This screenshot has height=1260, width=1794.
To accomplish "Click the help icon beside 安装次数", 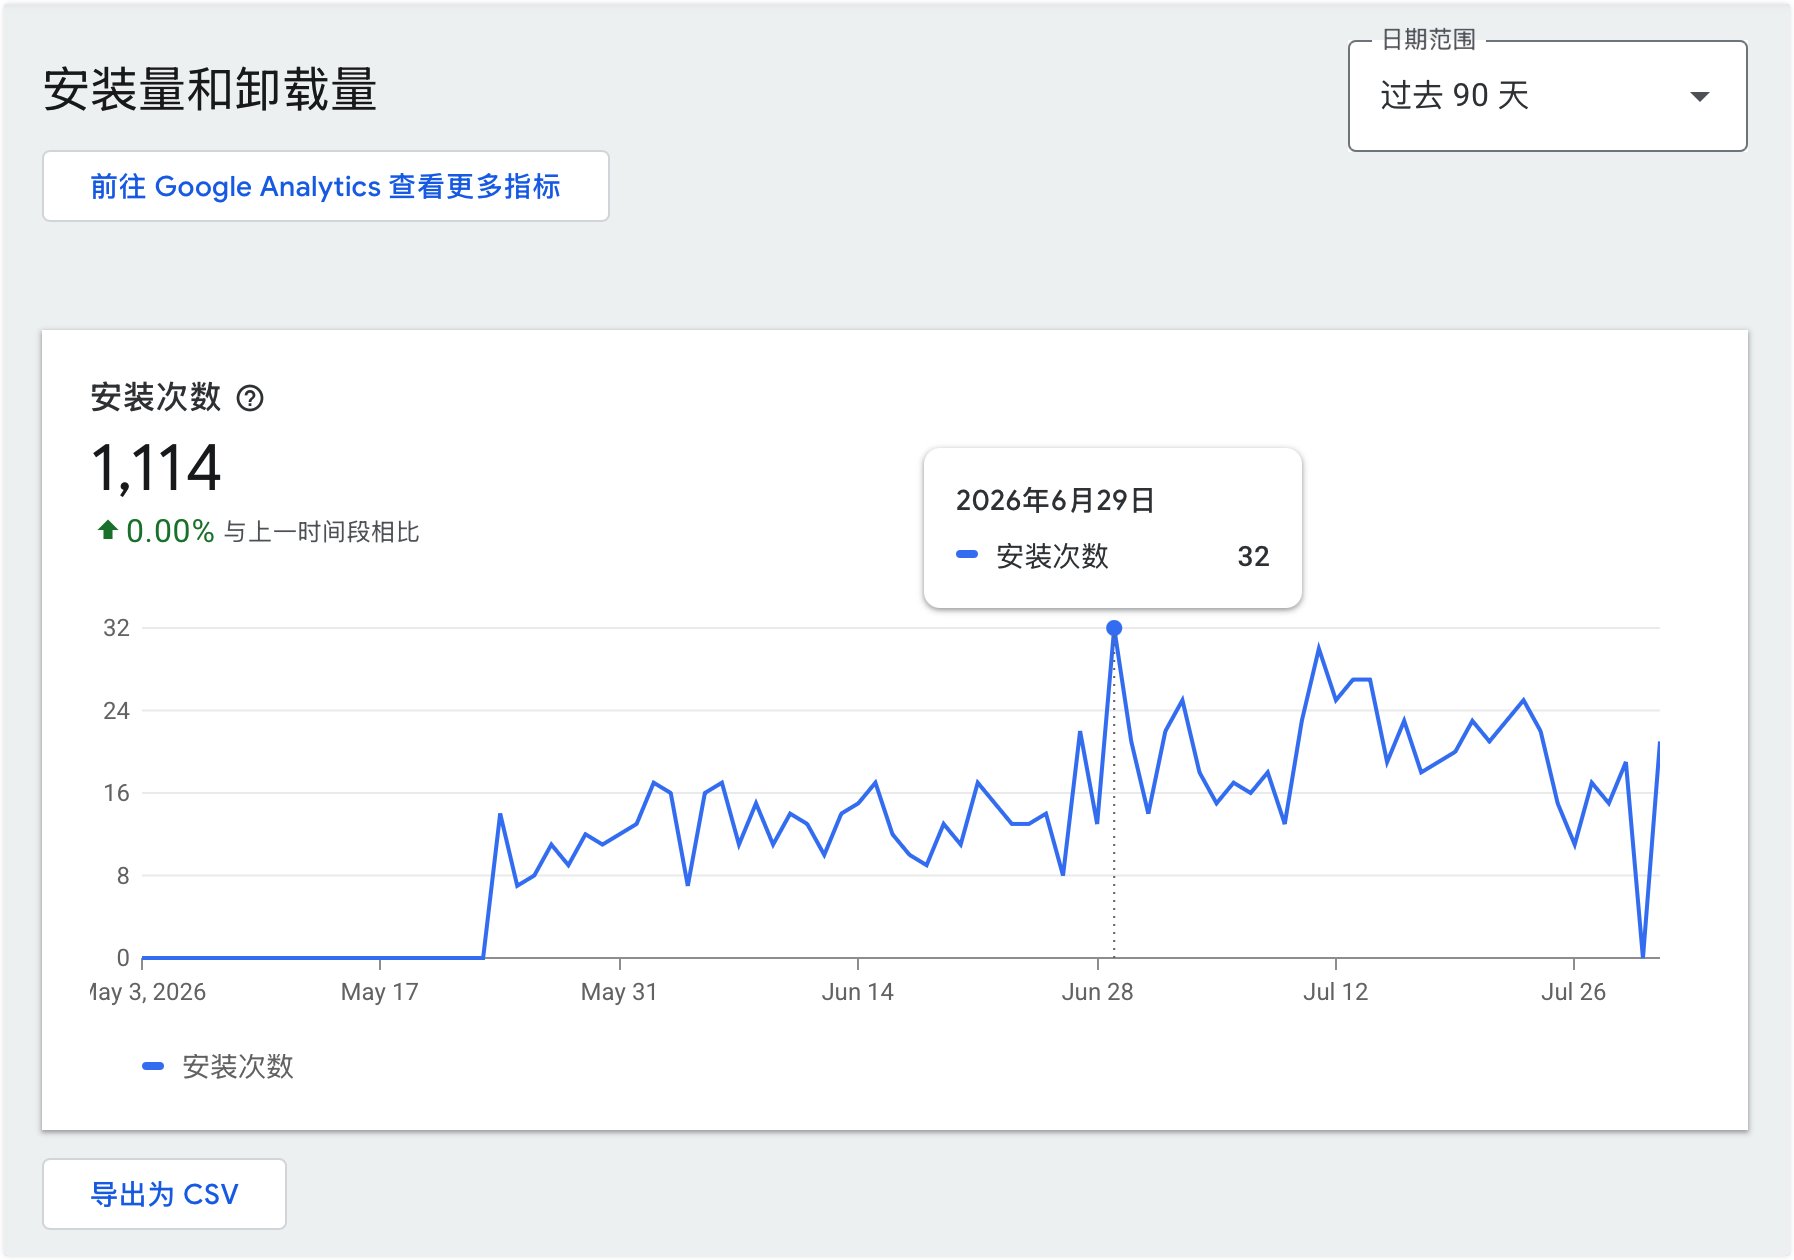I will [x=250, y=398].
